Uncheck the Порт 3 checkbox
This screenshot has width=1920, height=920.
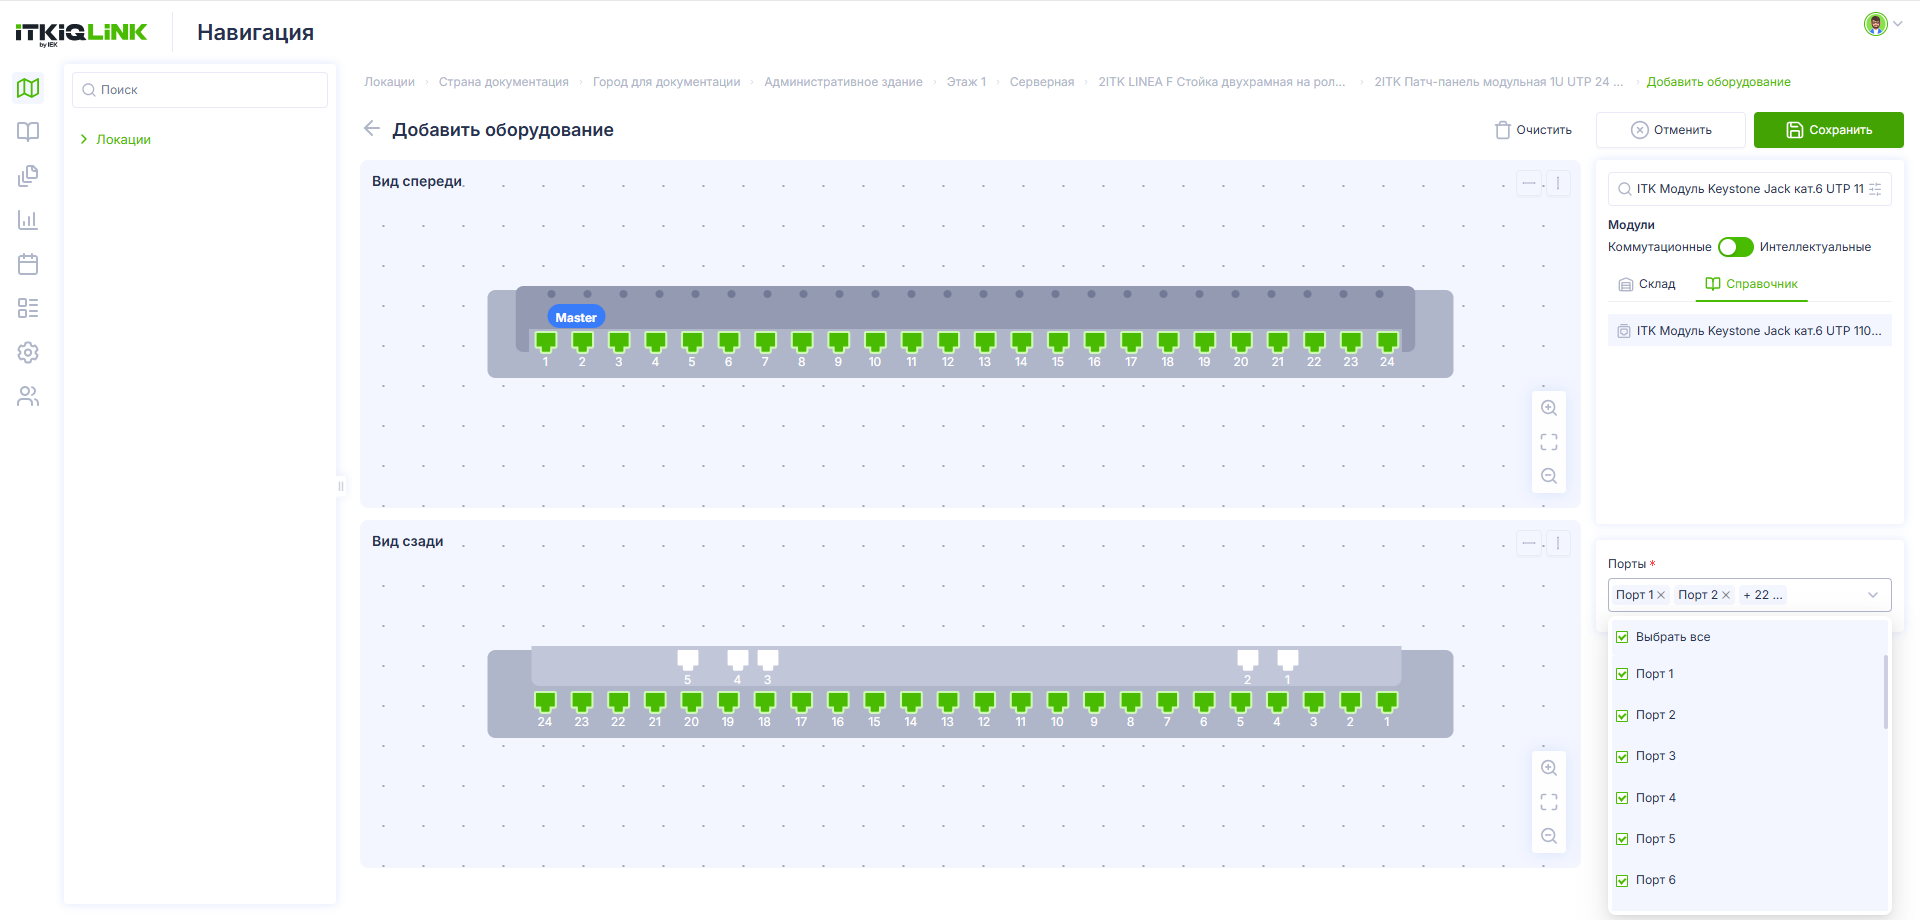pos(1622,757)
